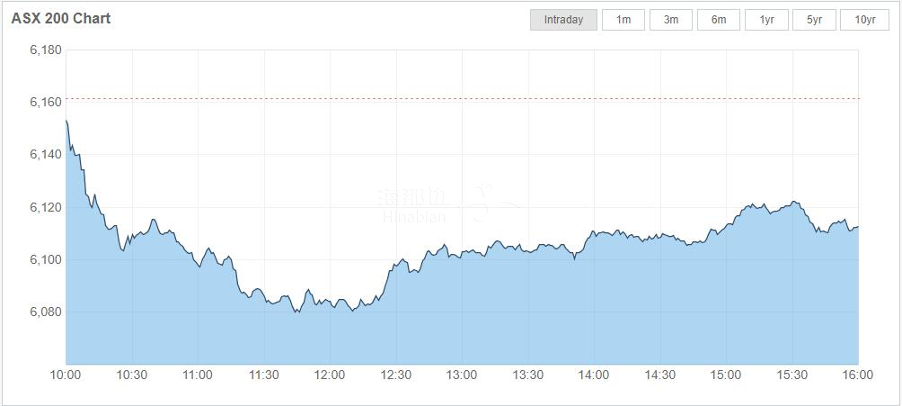Screen dimensions: 902x406
Task: Show the 6m chart range
Action: click(719, 20)
